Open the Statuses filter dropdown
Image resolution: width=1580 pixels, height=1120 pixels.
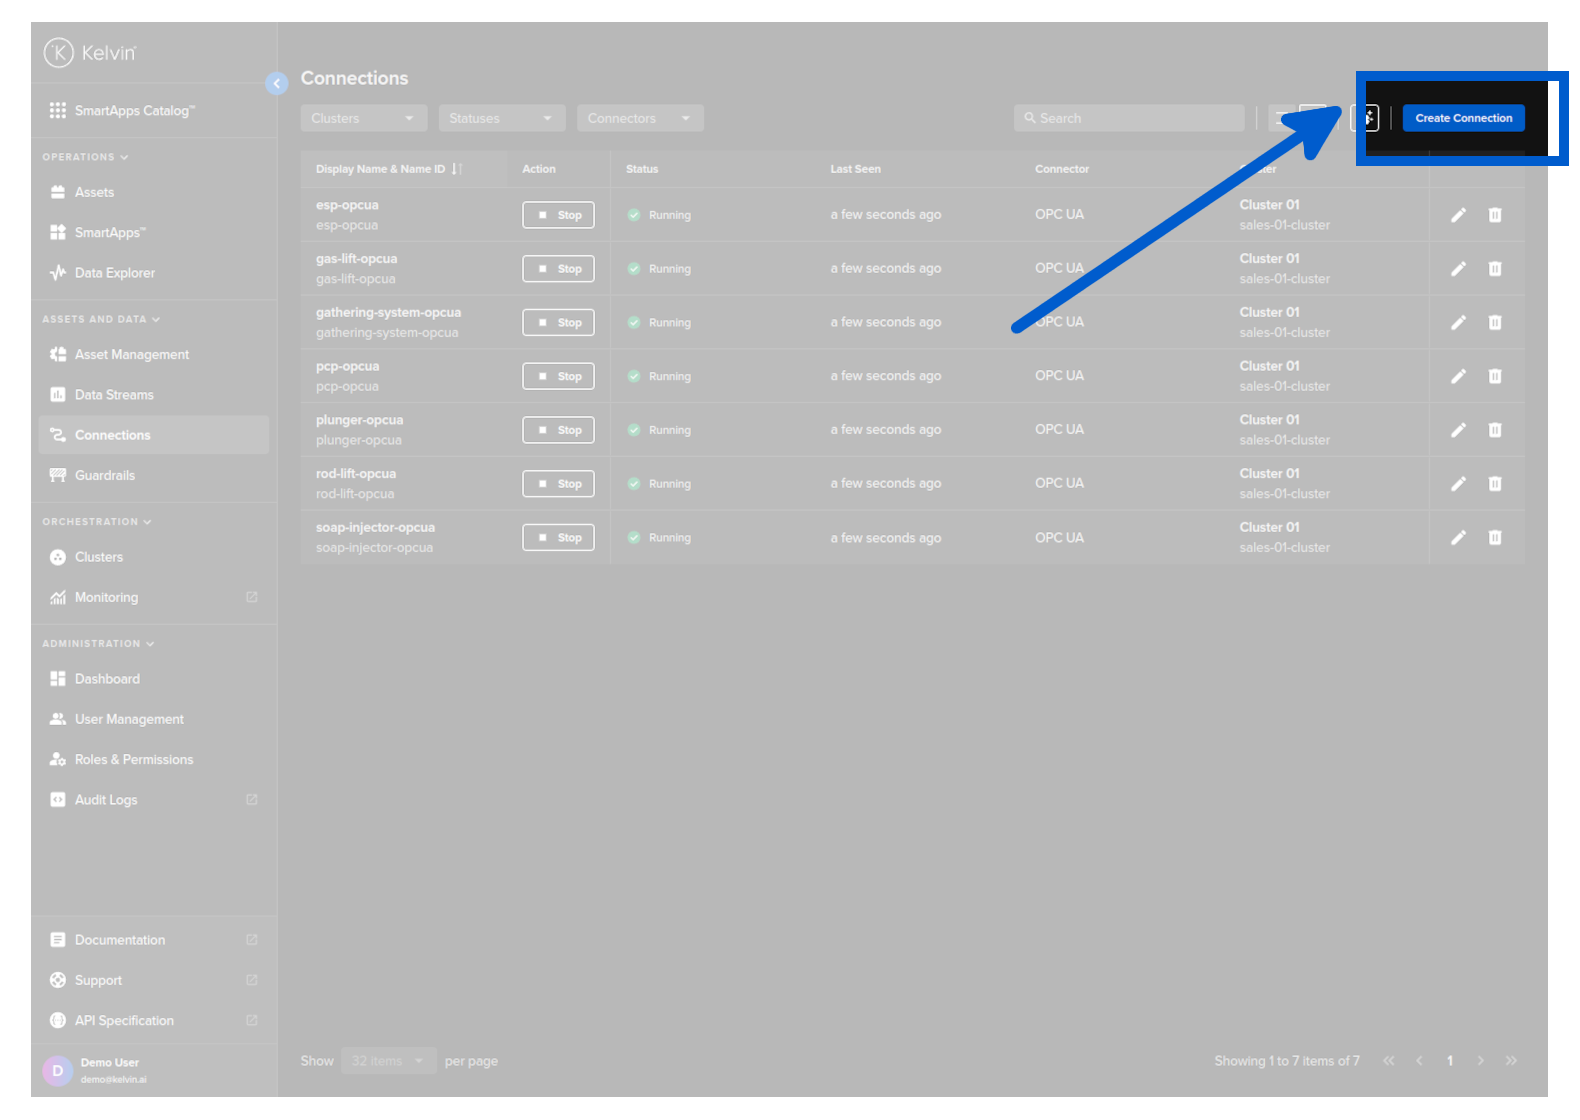point(501,118)
